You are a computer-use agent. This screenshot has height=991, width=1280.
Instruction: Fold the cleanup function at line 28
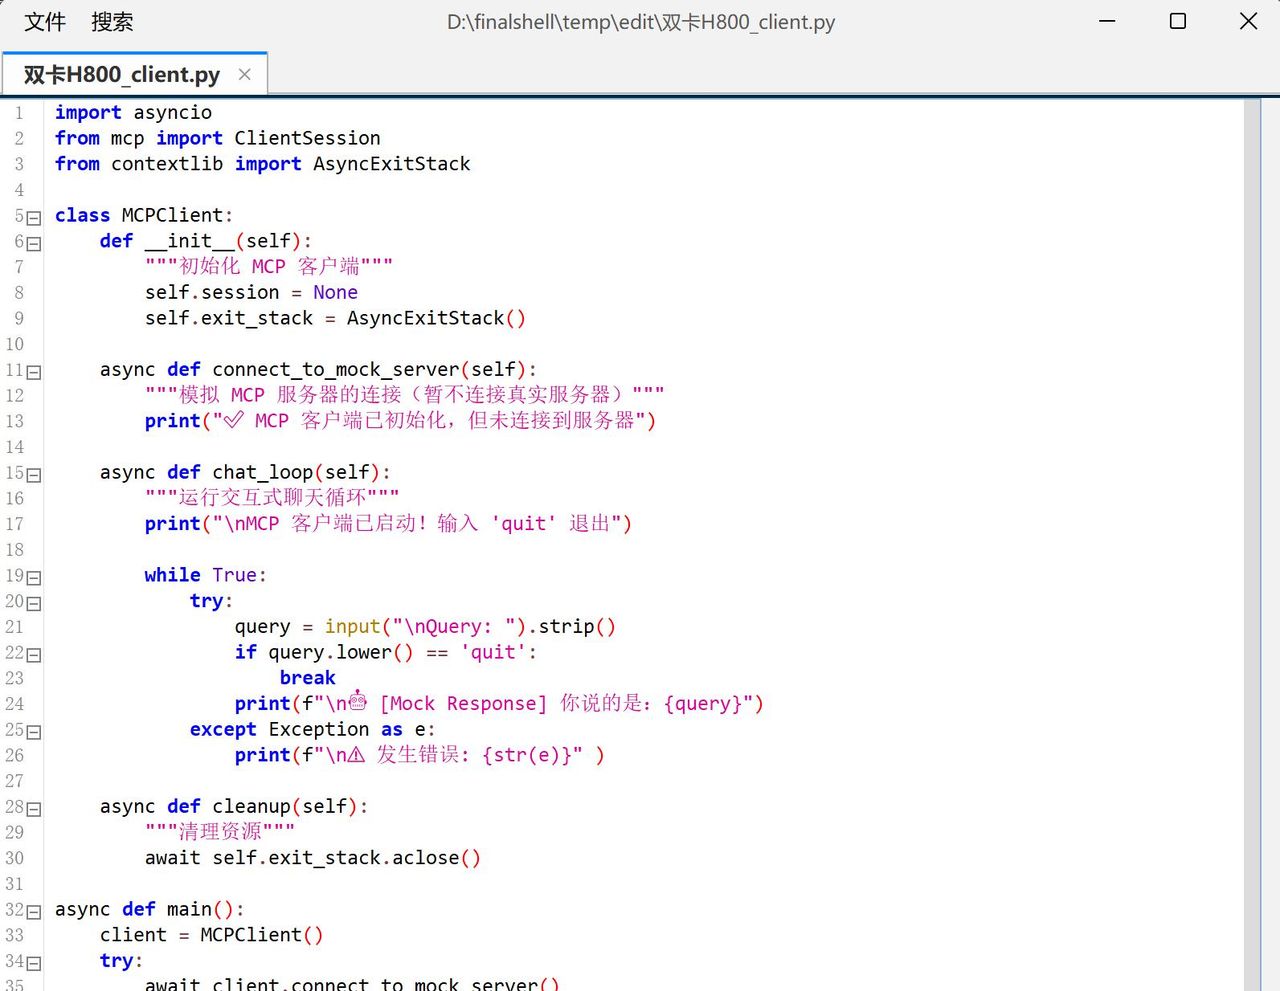pyautogui.click(x=34, y=809)
